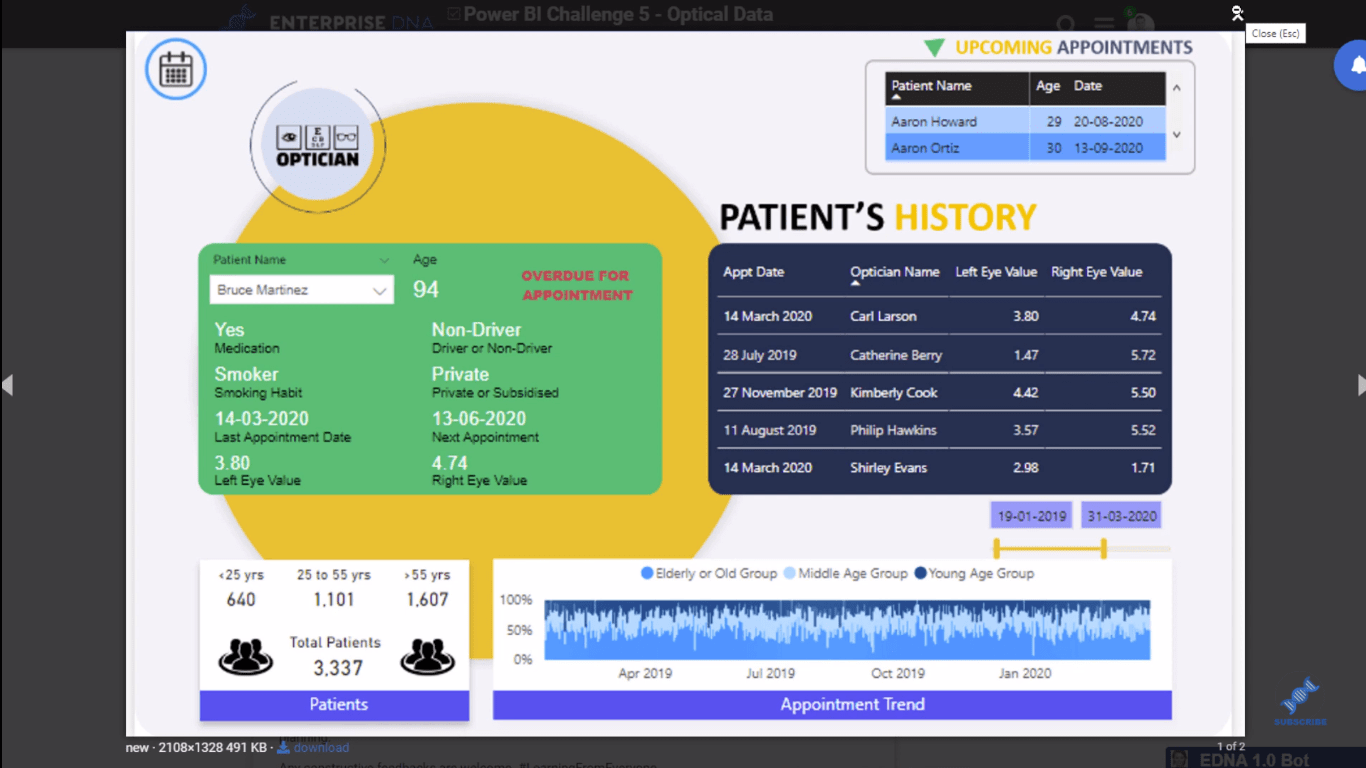This screenshot has height=768, width=1366.
Task: Go to the previous lightbox image
Action: pyautogui.click(x=8, y=385)
